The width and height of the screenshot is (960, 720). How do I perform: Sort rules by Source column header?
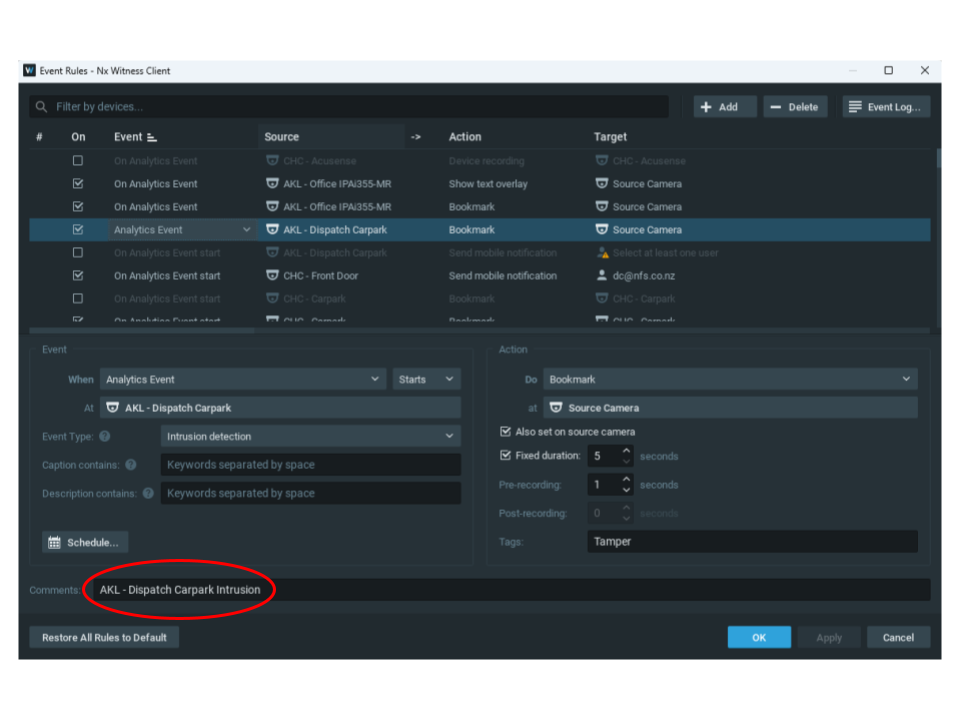282,137
